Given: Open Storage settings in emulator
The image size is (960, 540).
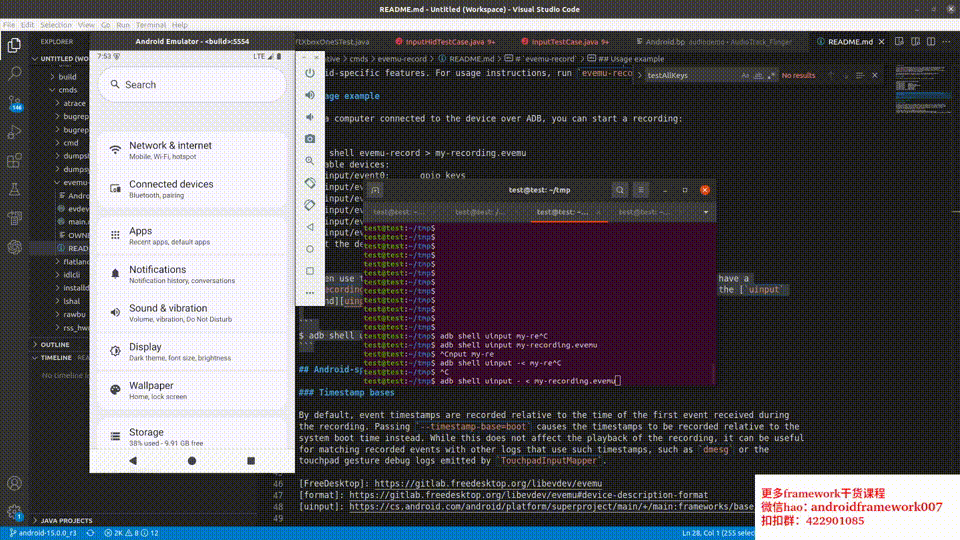Looking at the screenshot, I should coord(192,437).
